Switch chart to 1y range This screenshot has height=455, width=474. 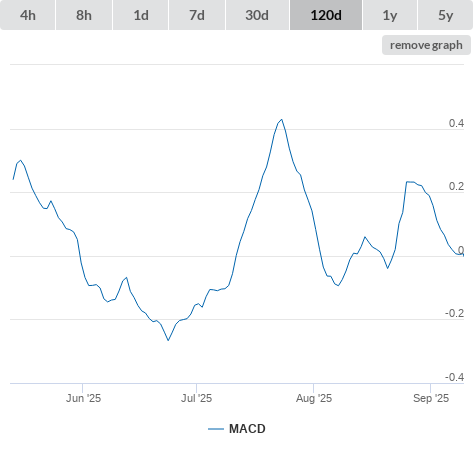tap(390, 15)
